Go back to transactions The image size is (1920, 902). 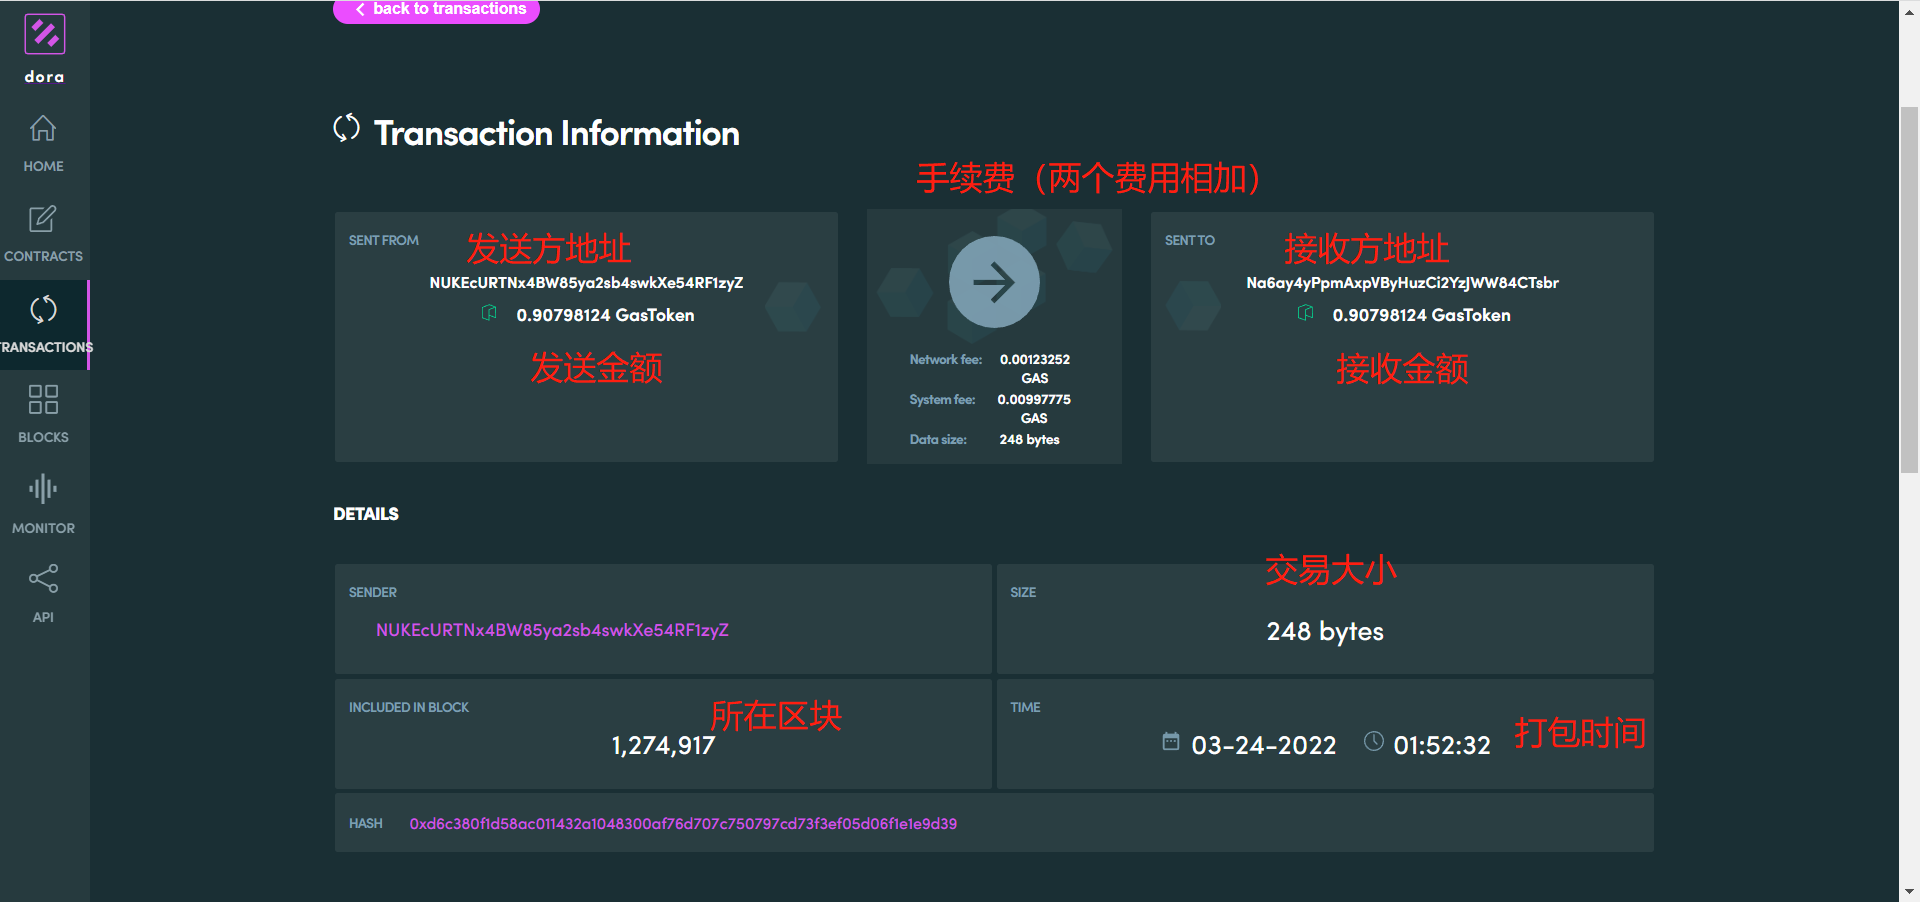tap(437, 10)
